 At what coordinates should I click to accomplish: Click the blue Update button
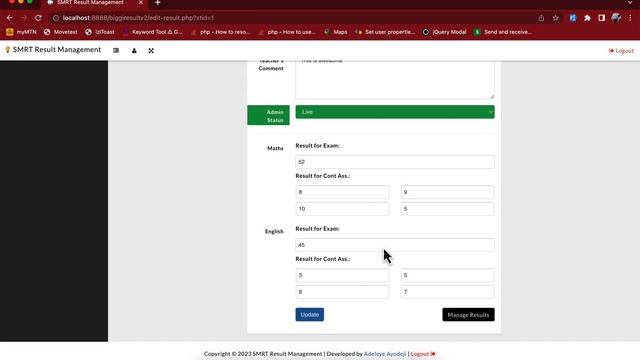309,315
